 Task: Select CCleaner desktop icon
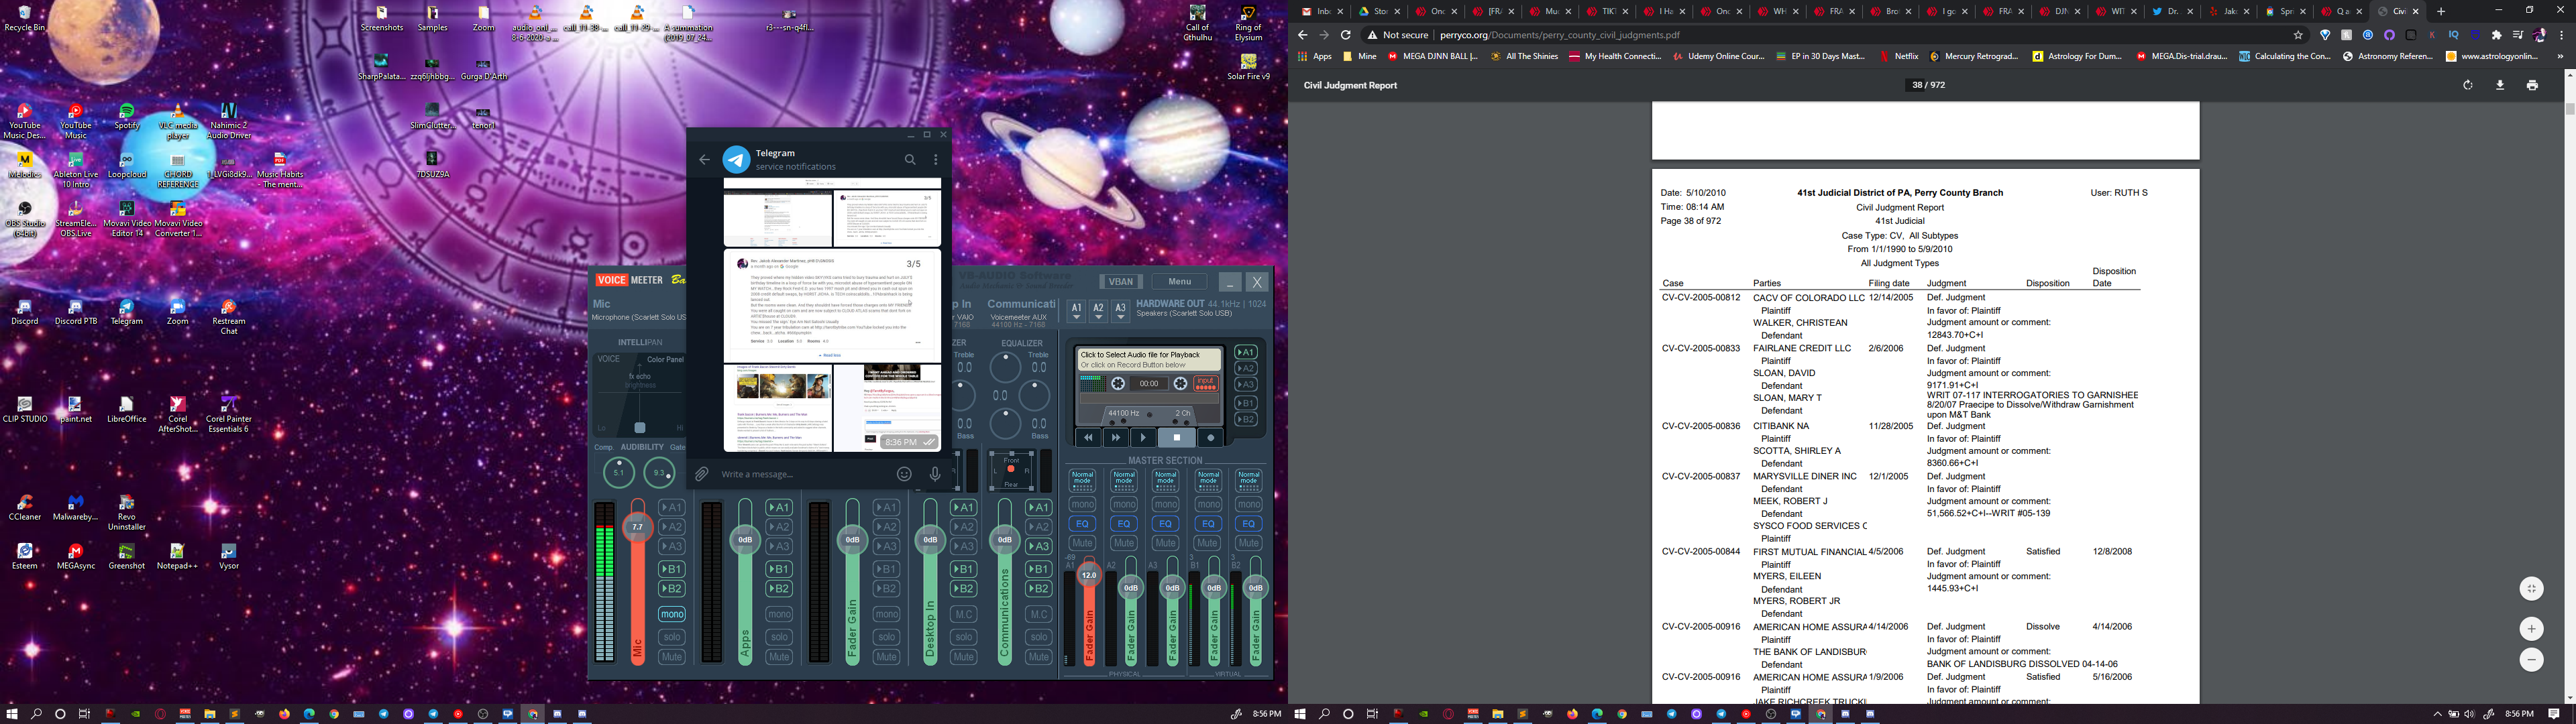point(25,508)
